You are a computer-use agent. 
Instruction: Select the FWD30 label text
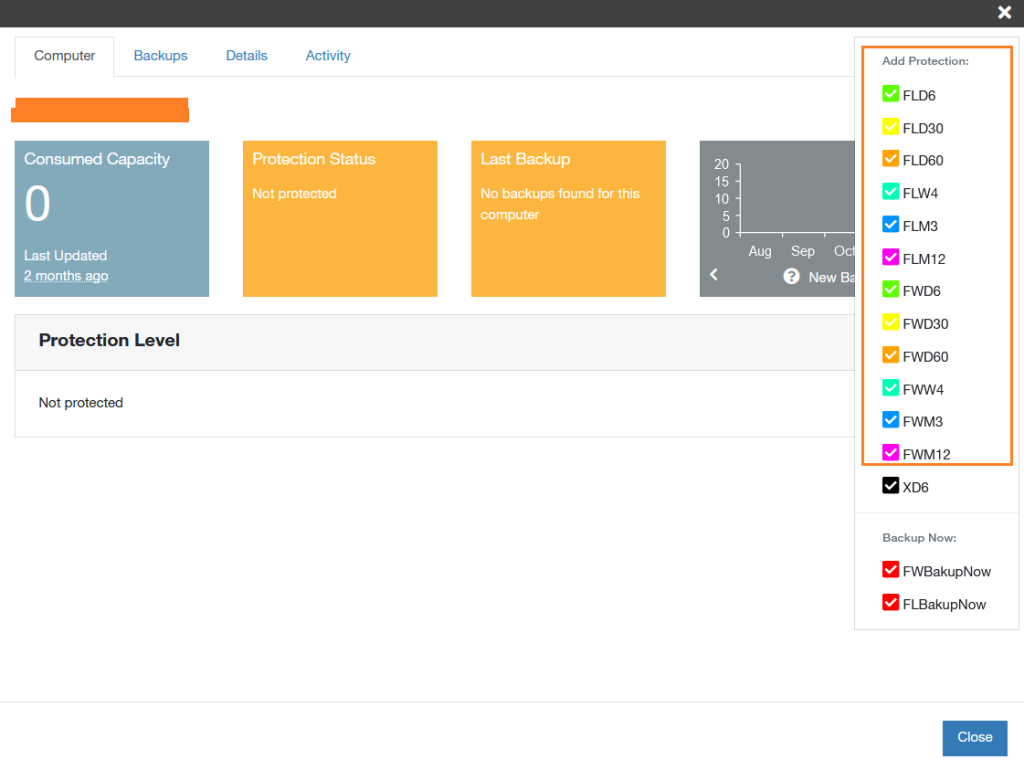click(x=925, y=325)
